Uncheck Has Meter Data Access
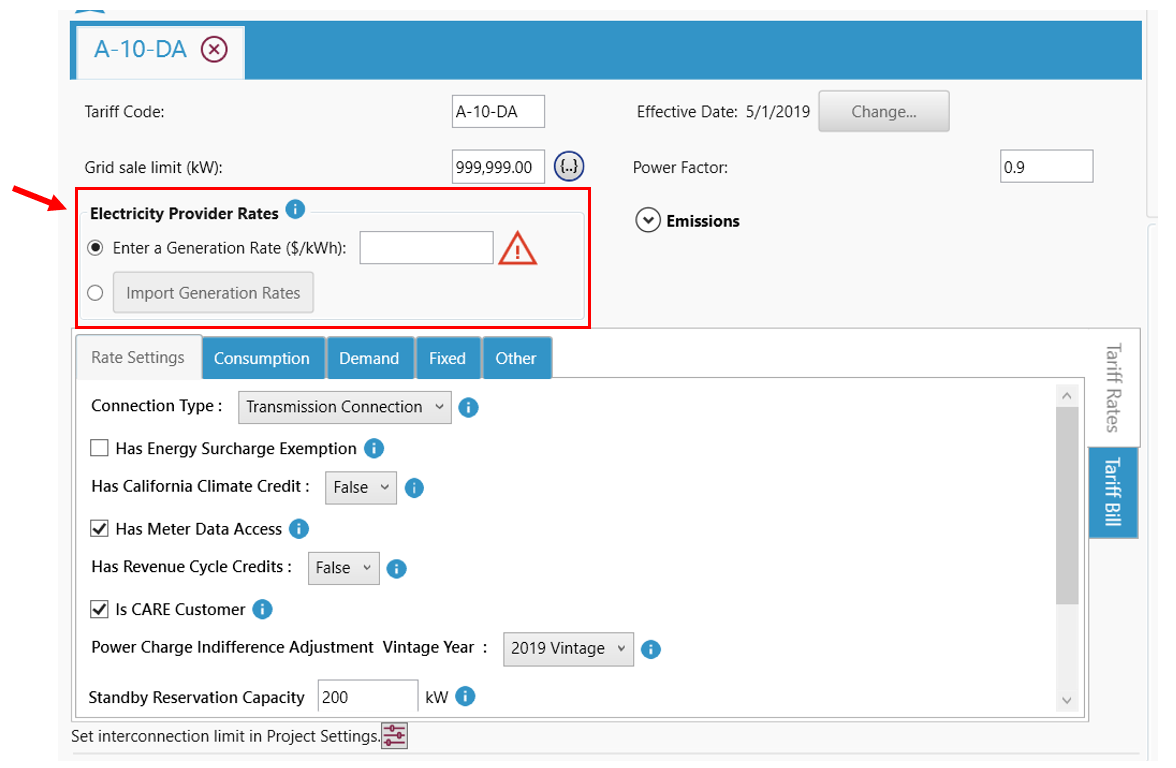The height and width of the screenshot is (768, 1176). tap(100, 528)
